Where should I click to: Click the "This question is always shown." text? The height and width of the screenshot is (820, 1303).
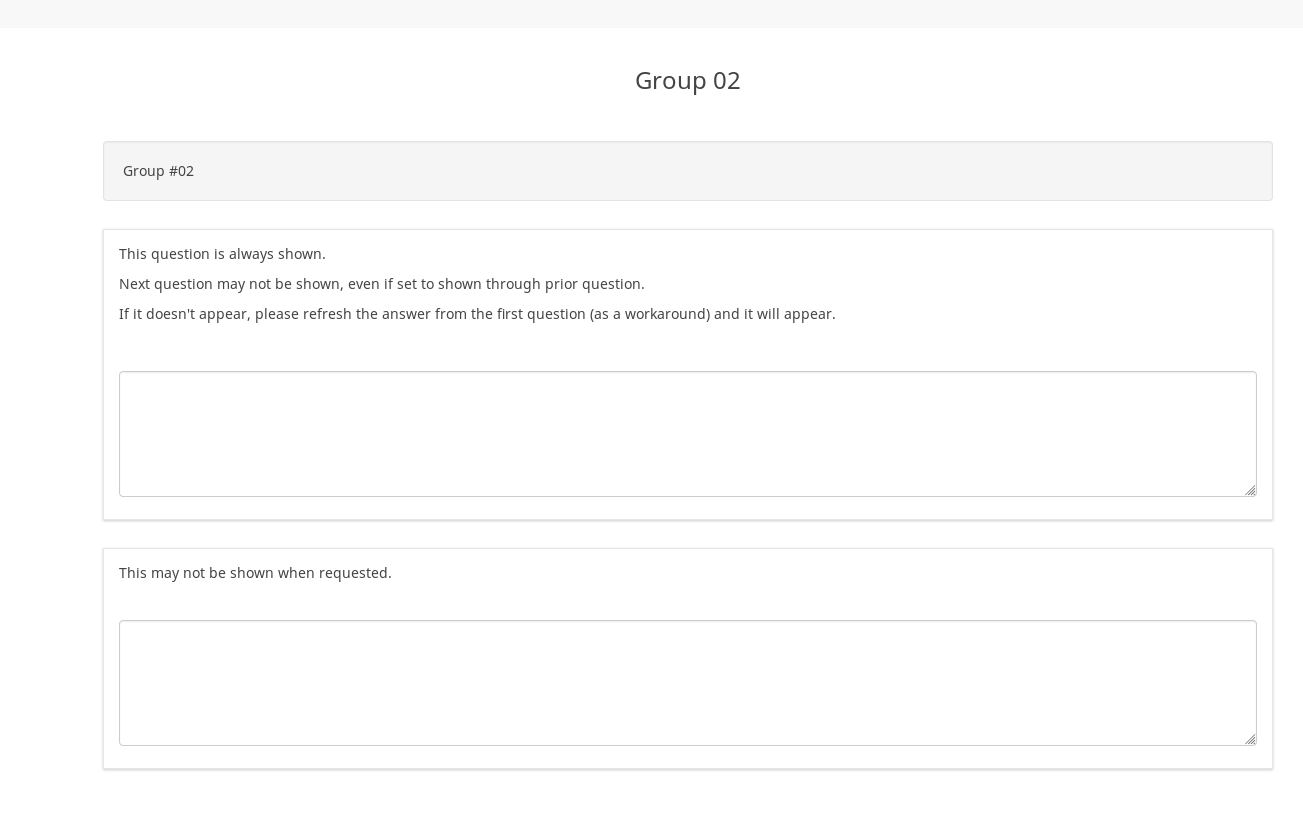coord(222,254)
